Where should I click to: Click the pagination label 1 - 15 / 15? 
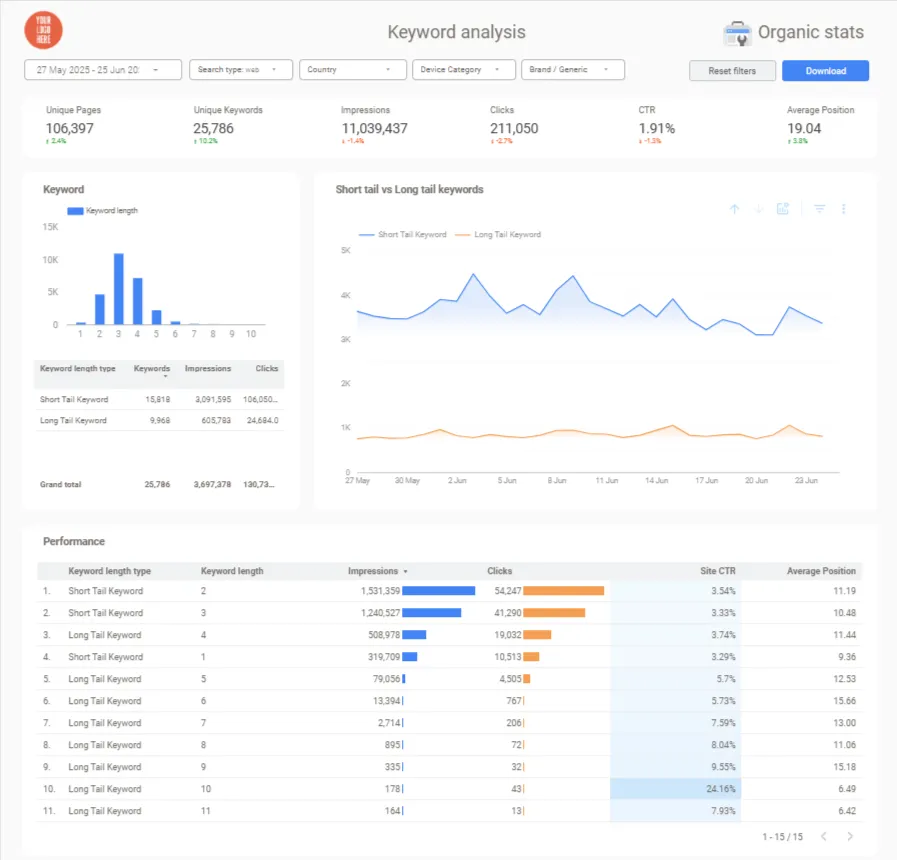click(x=783, y=837)
